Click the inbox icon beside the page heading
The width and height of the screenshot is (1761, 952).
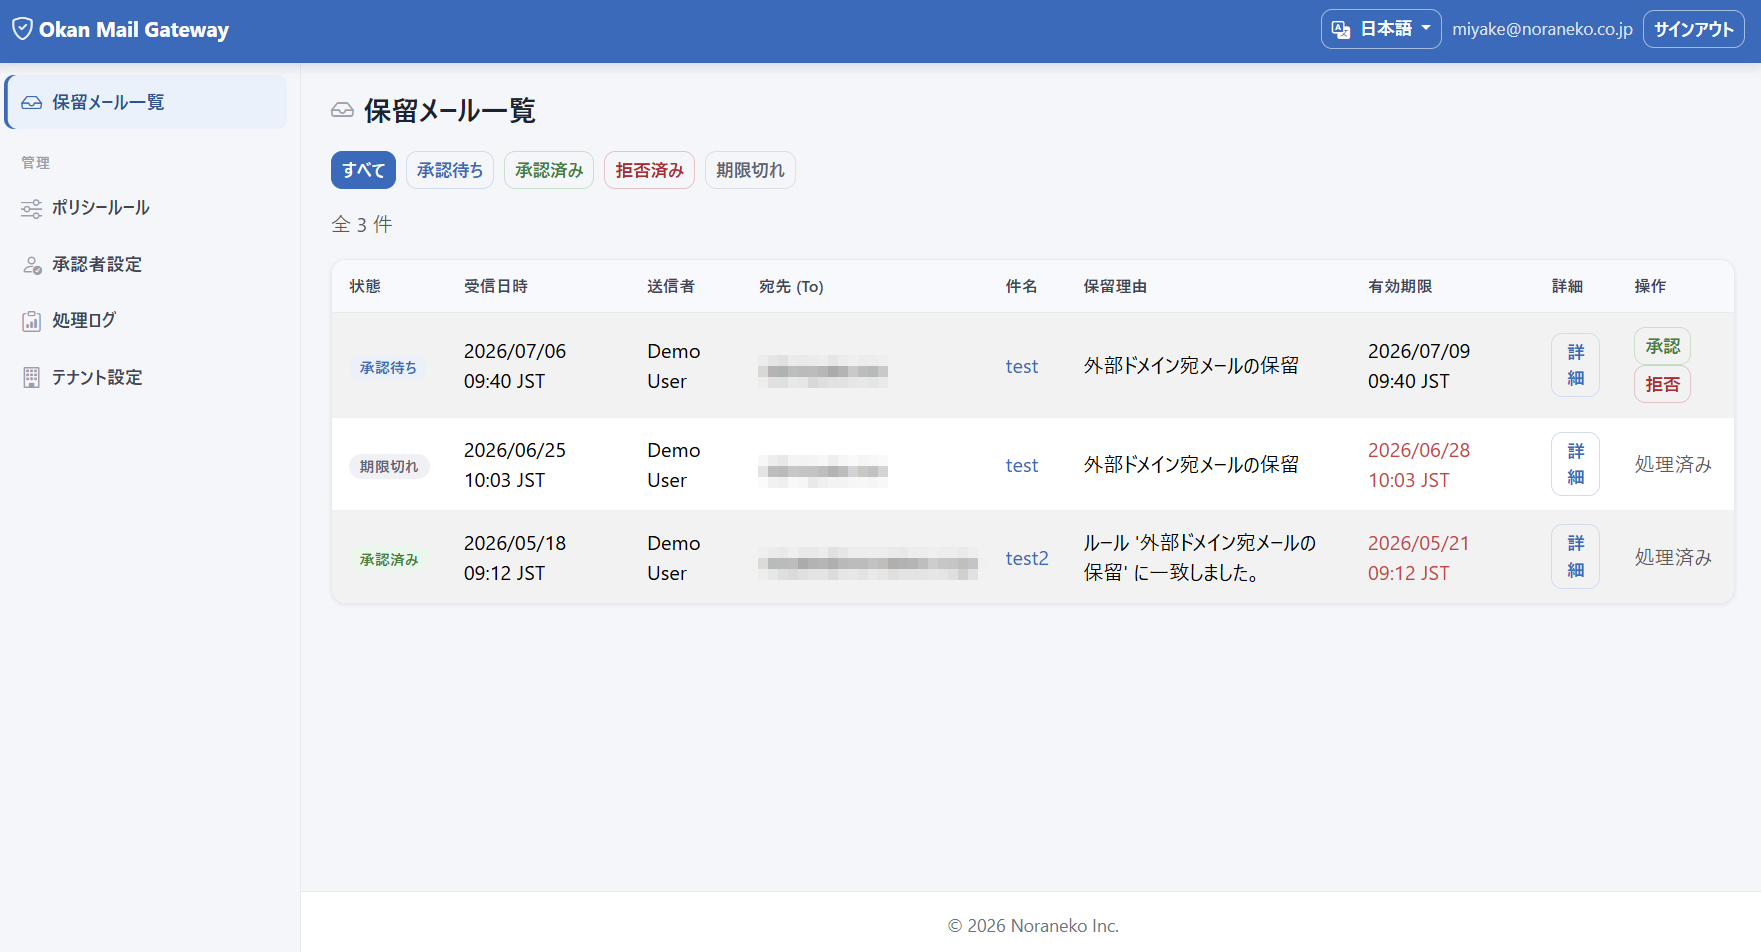tap(342, 110)
